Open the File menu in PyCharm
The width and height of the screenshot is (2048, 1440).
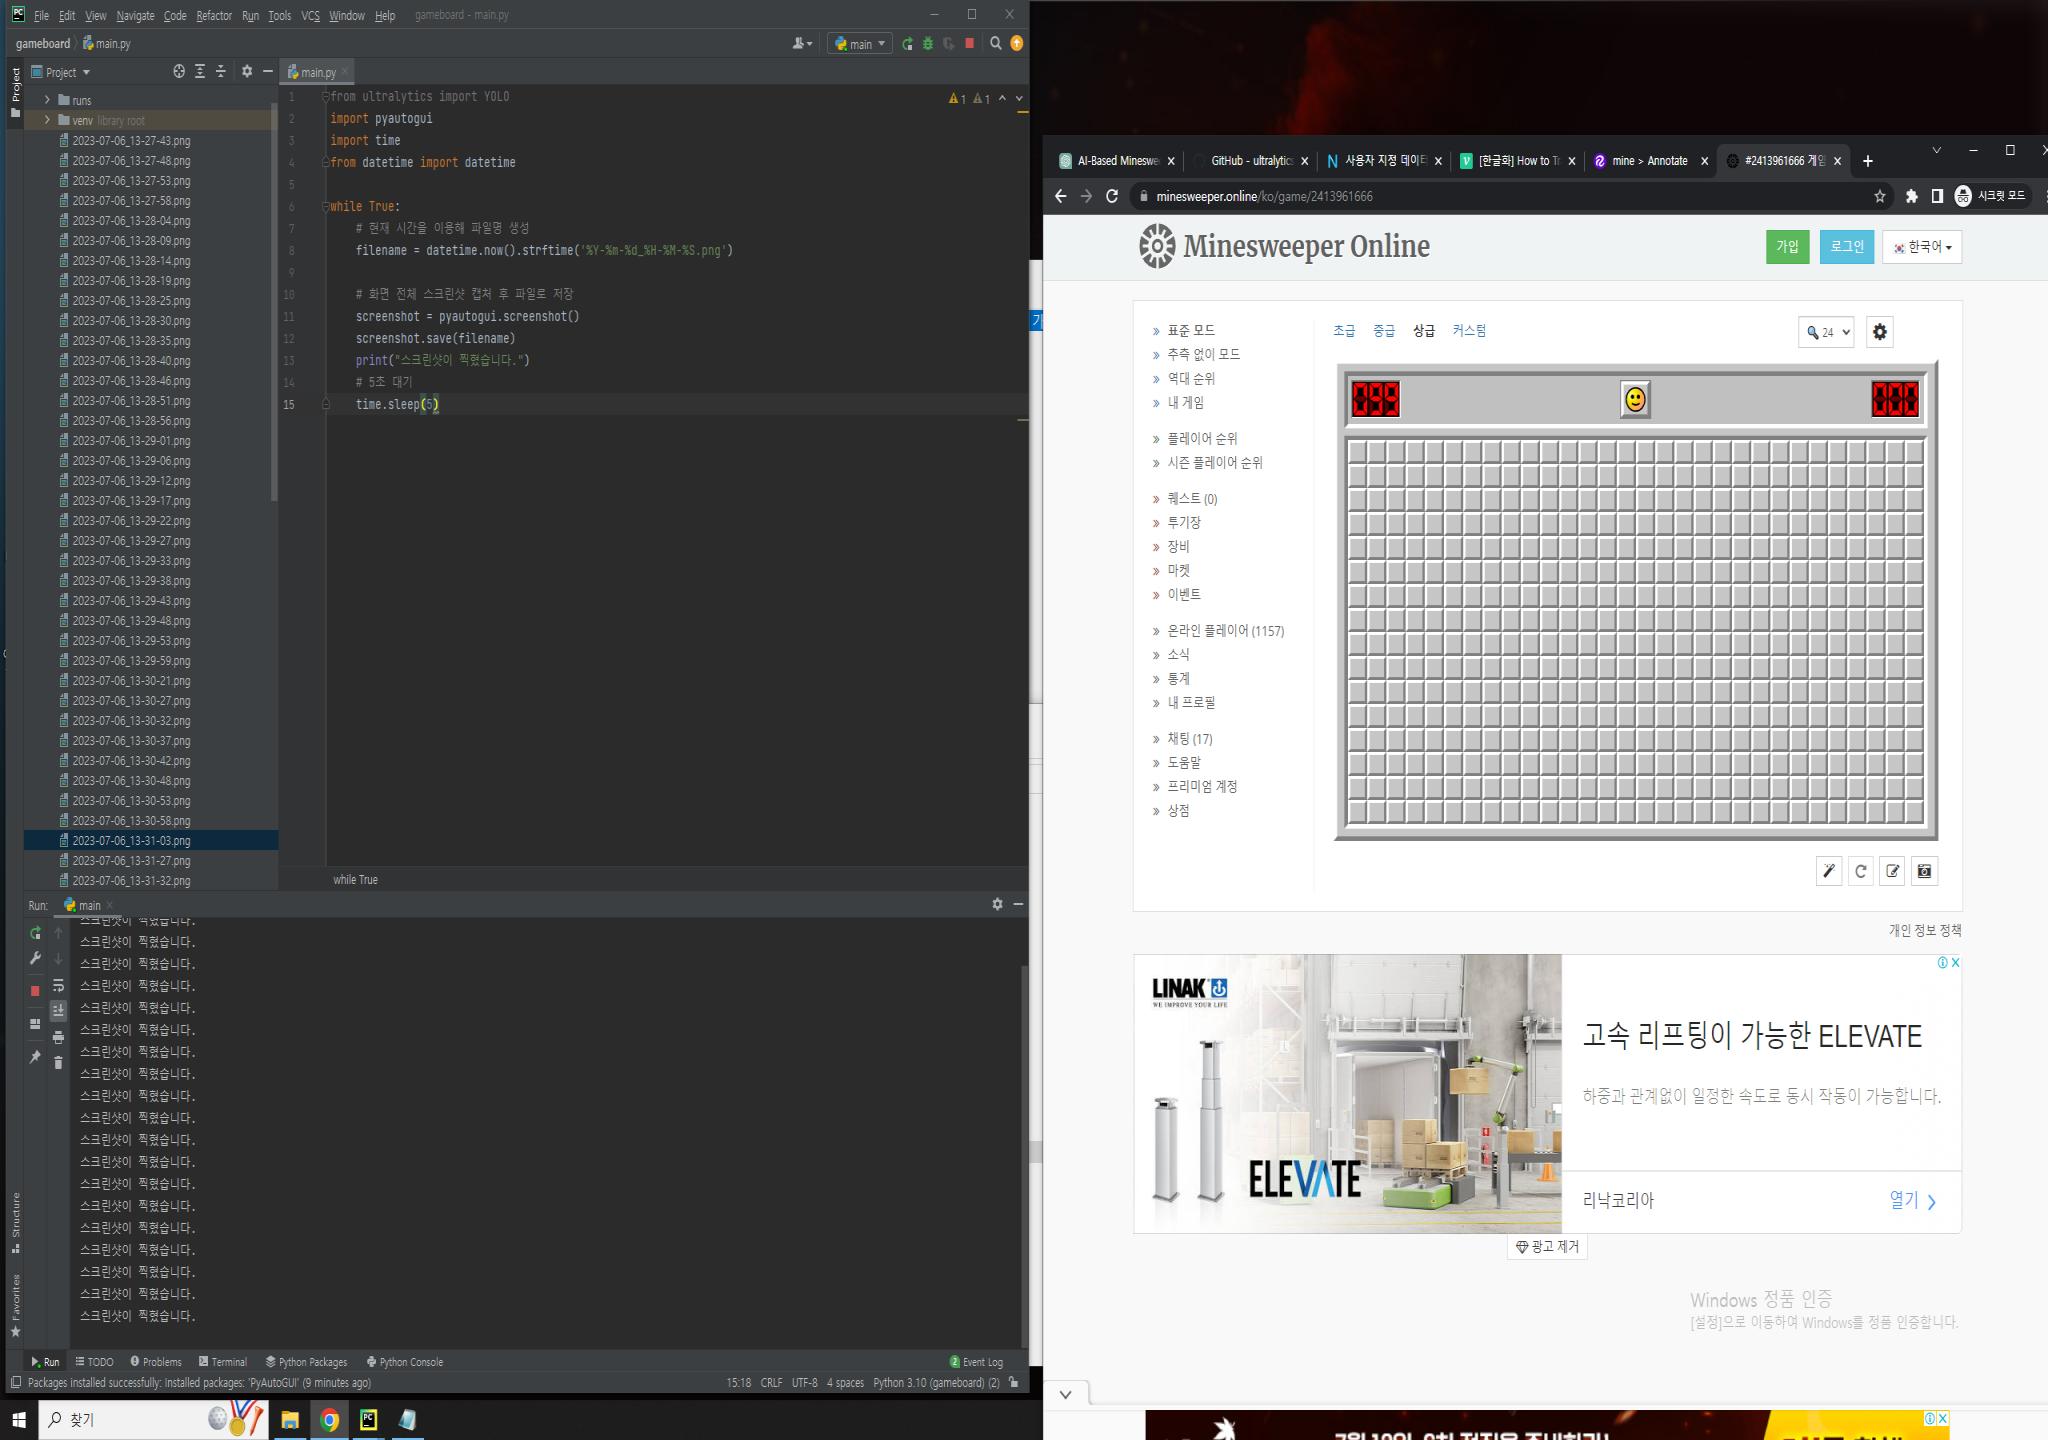coord(41,15)
